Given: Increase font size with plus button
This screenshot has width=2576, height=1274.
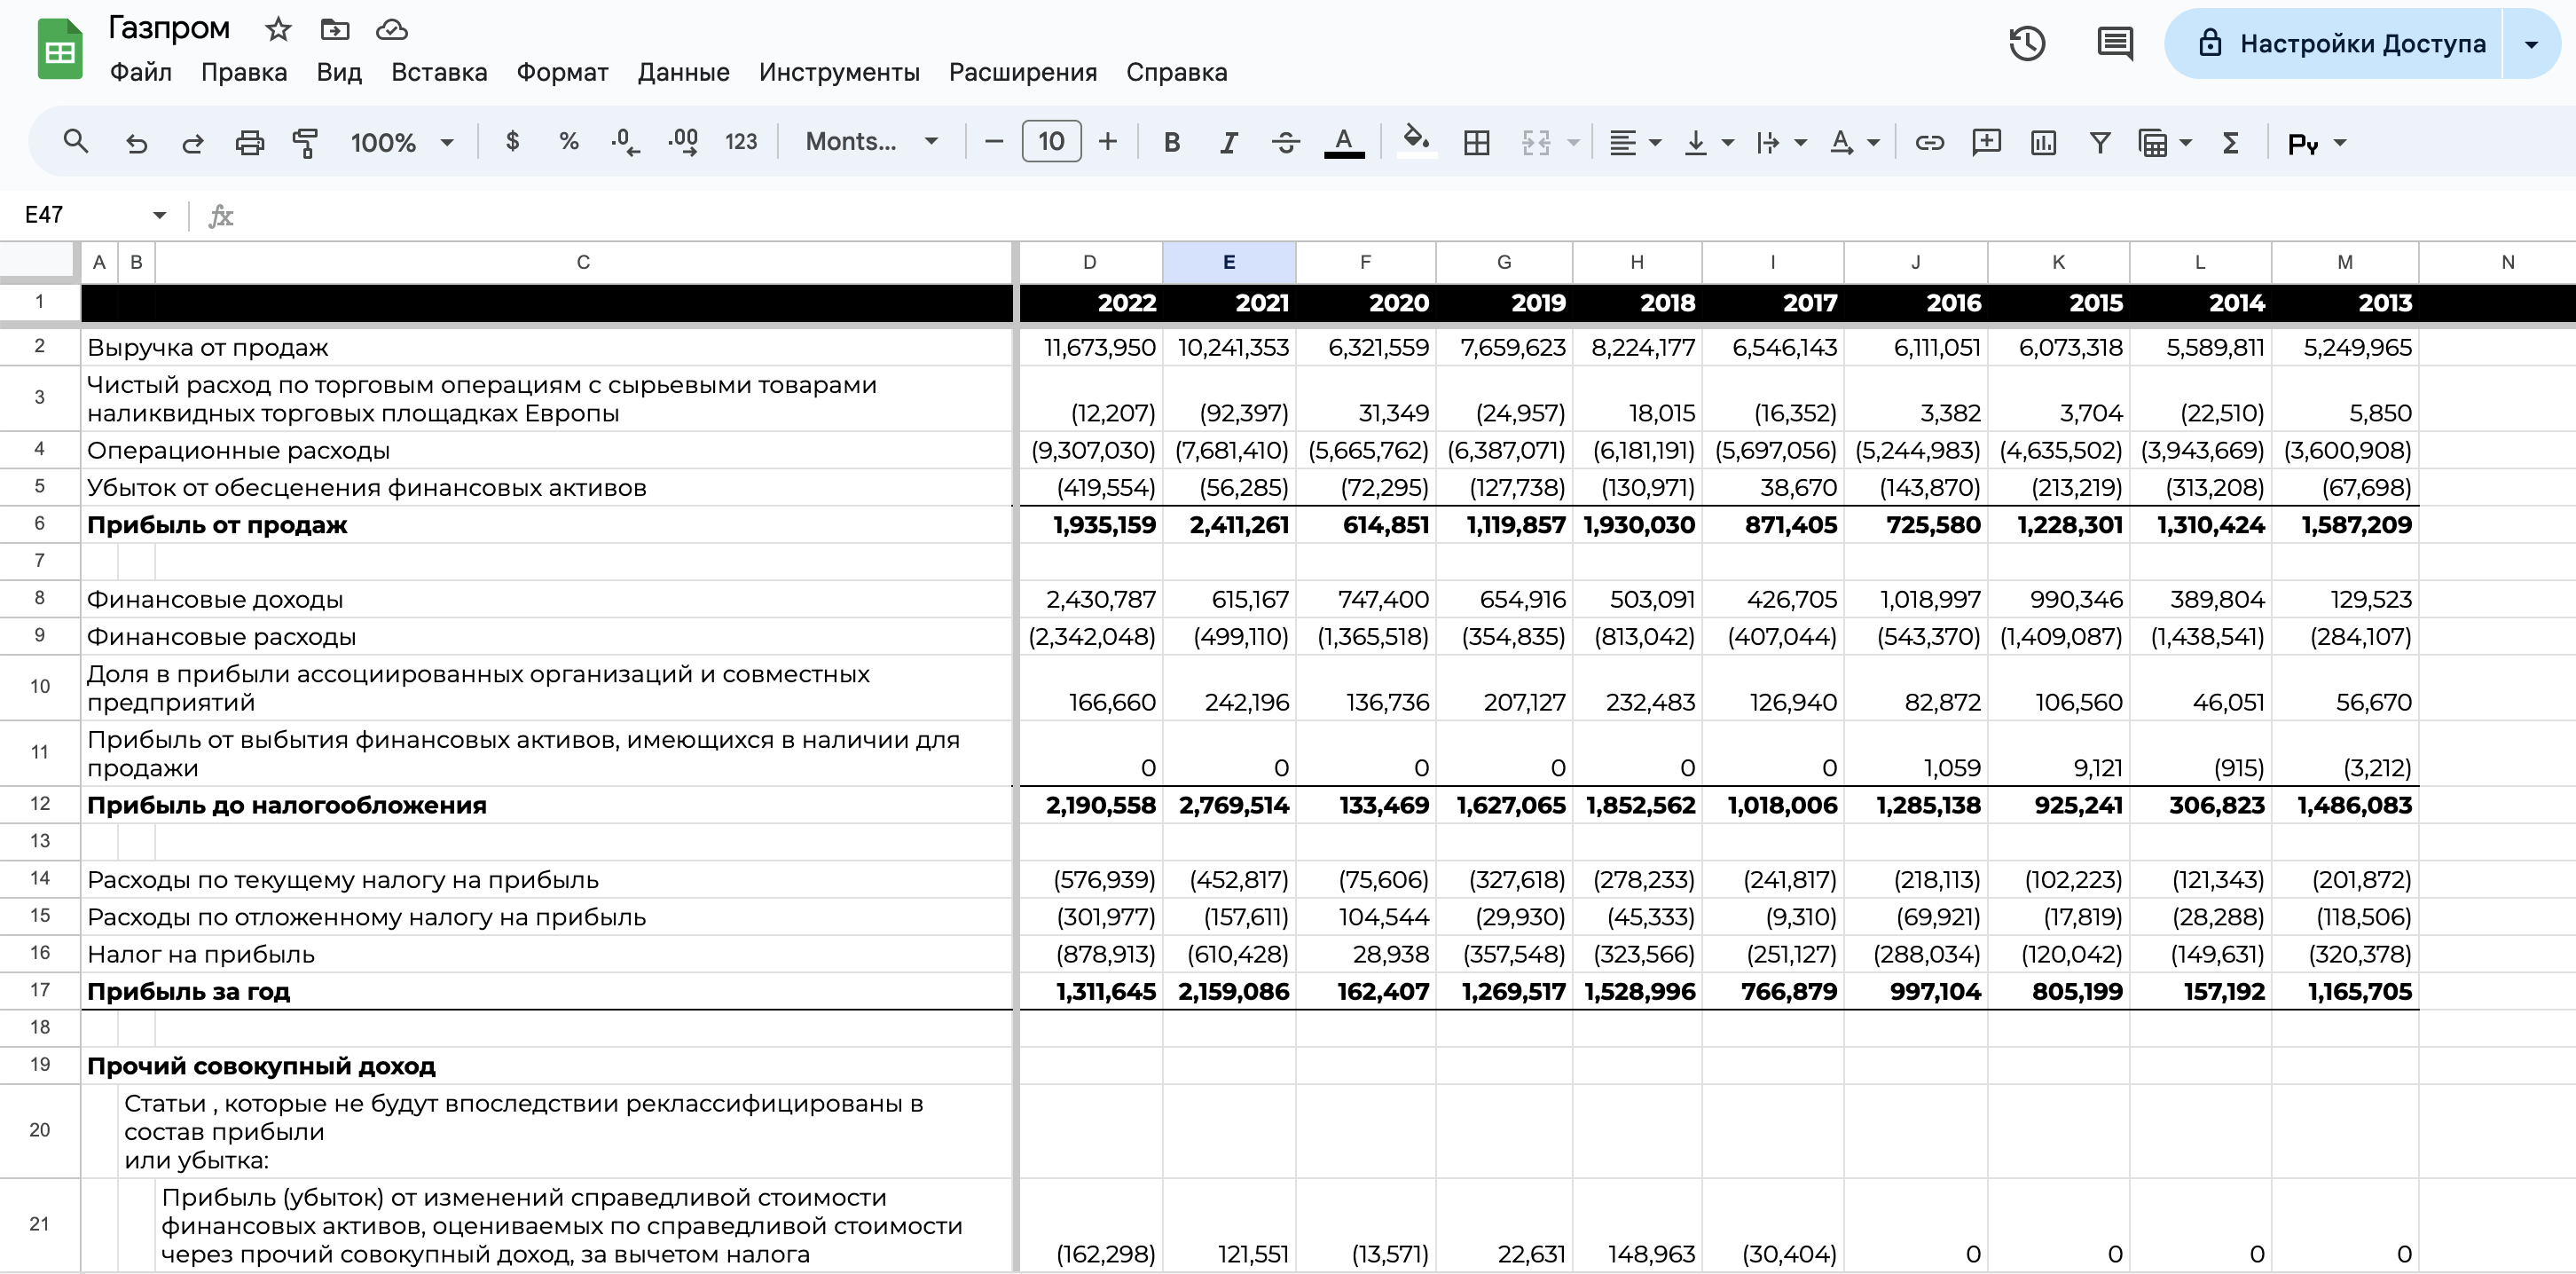Looking at the screenshot, I should tap(1107, 142).
